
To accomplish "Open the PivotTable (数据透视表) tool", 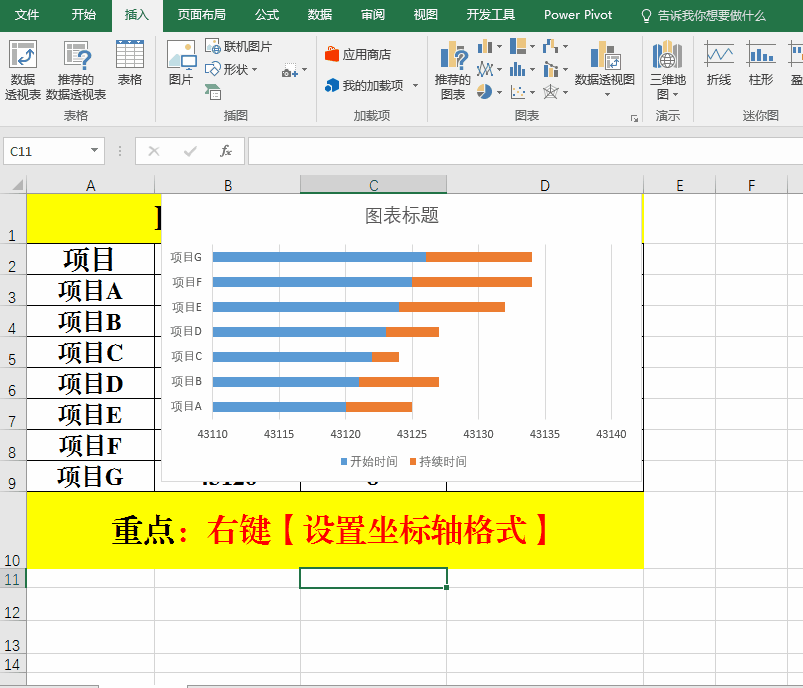I will point(23,70).
